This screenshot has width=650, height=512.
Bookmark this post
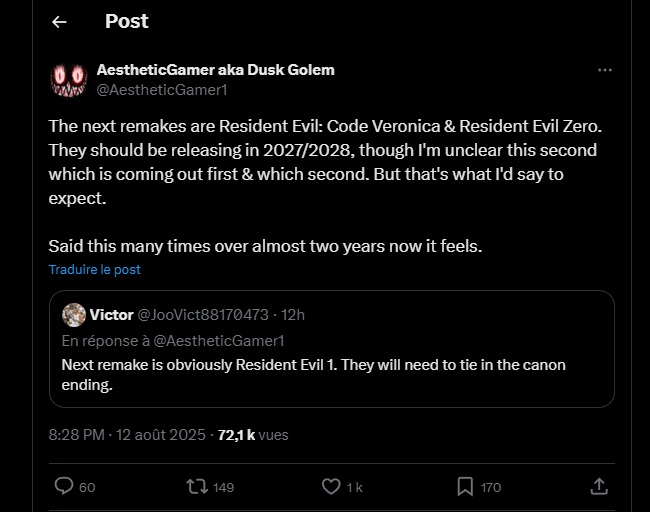[465, 486]
